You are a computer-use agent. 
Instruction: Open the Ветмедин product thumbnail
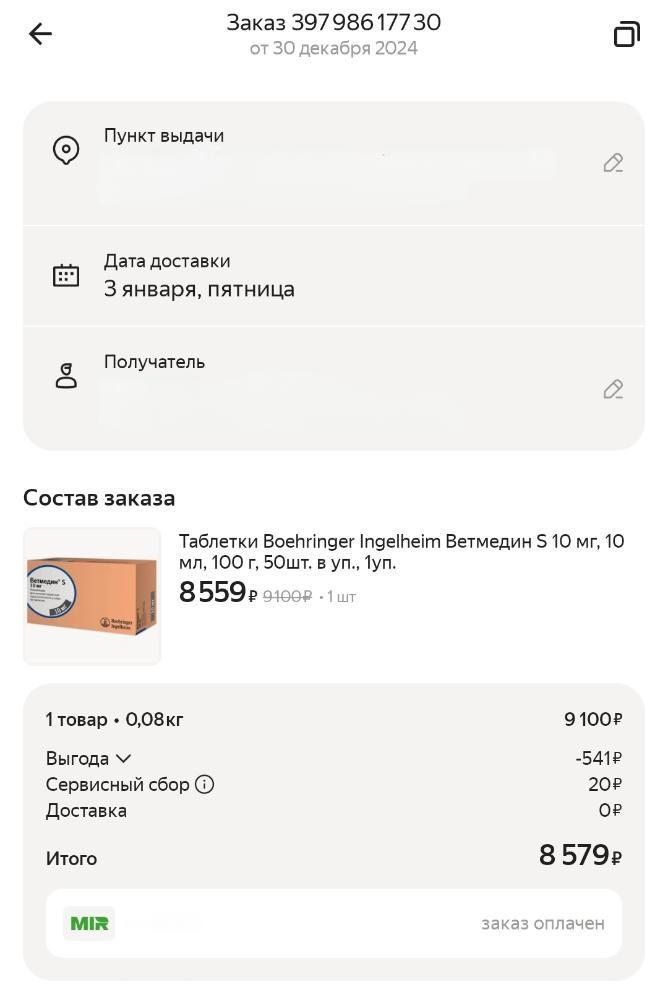[x=92, y=596]
